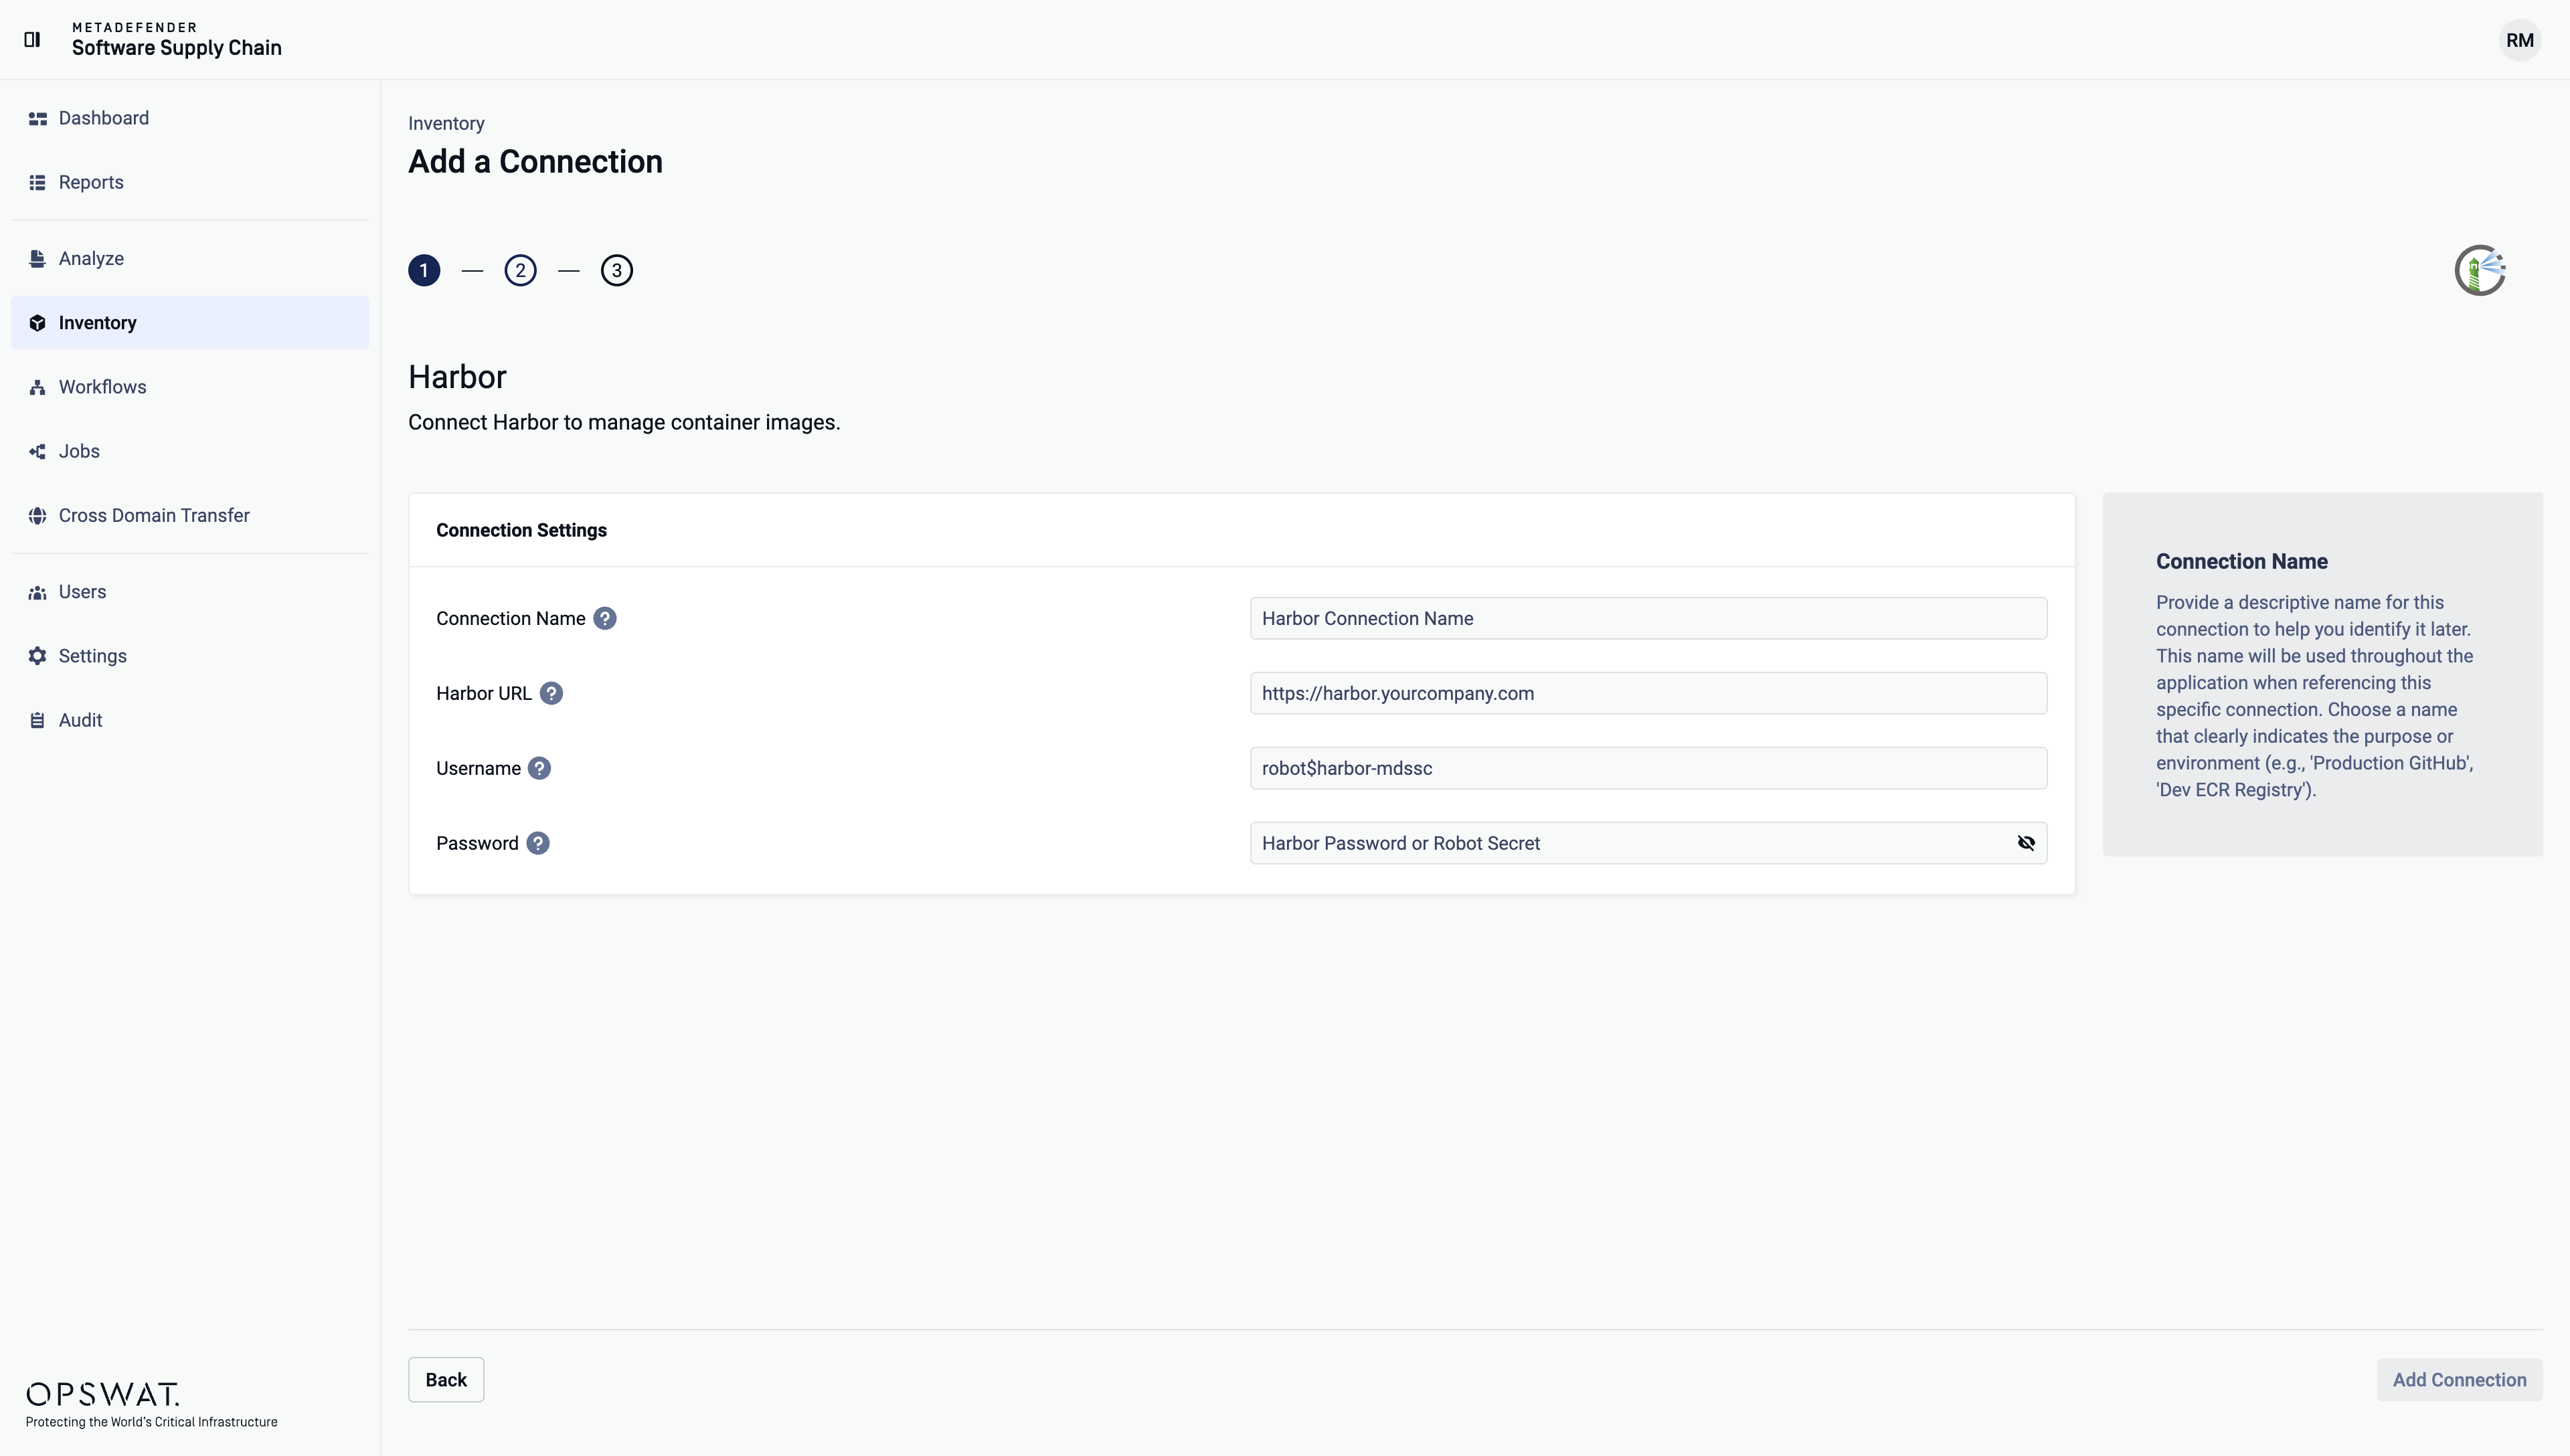Image resolution: width=2570 pixels, height=1456 pixels.
Task: Click the Workflows hierarchy icon
Action: (37, 387)
